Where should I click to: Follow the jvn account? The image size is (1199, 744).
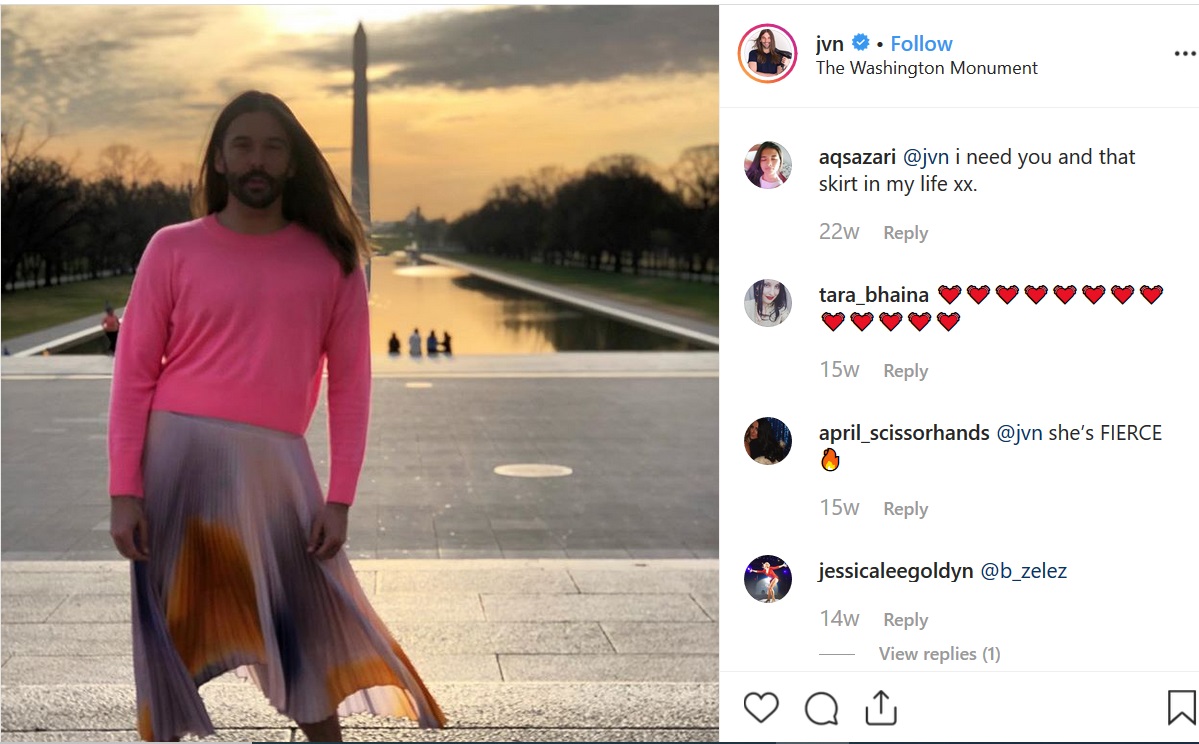(921, 43)
